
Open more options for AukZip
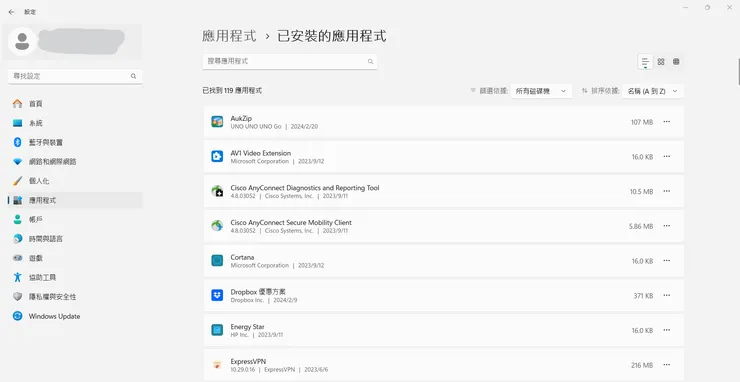(x=666, y=122)
